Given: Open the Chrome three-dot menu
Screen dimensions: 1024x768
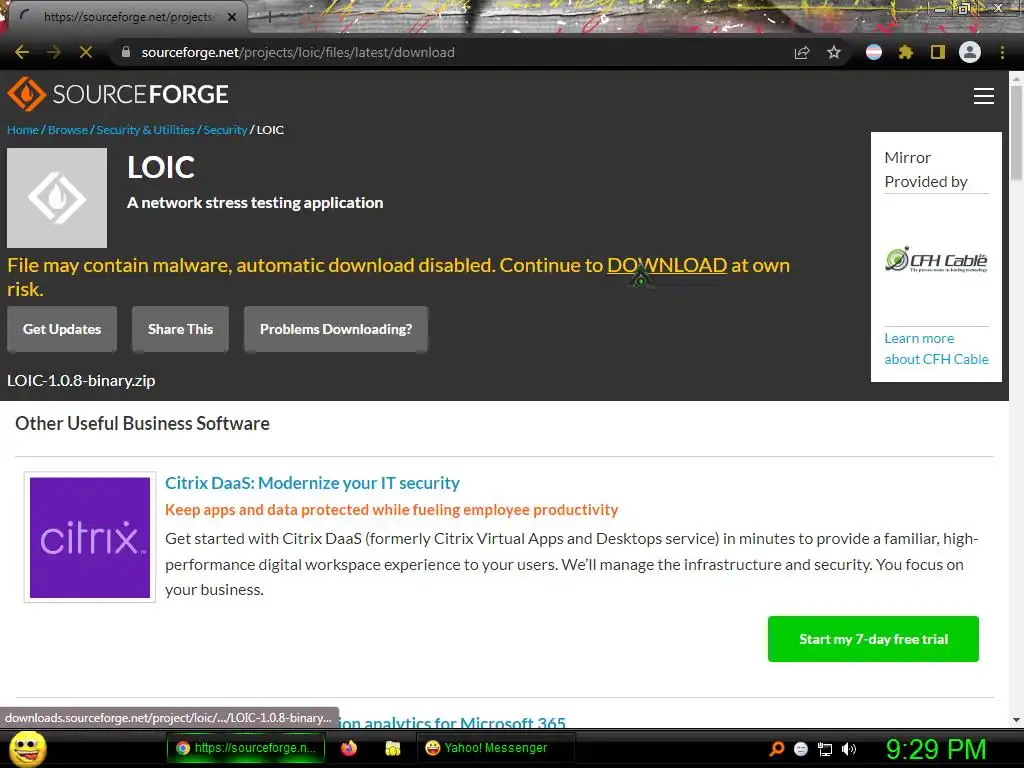Looking at the screenshot, I should pyautogui.click(x=1002, y=52).
